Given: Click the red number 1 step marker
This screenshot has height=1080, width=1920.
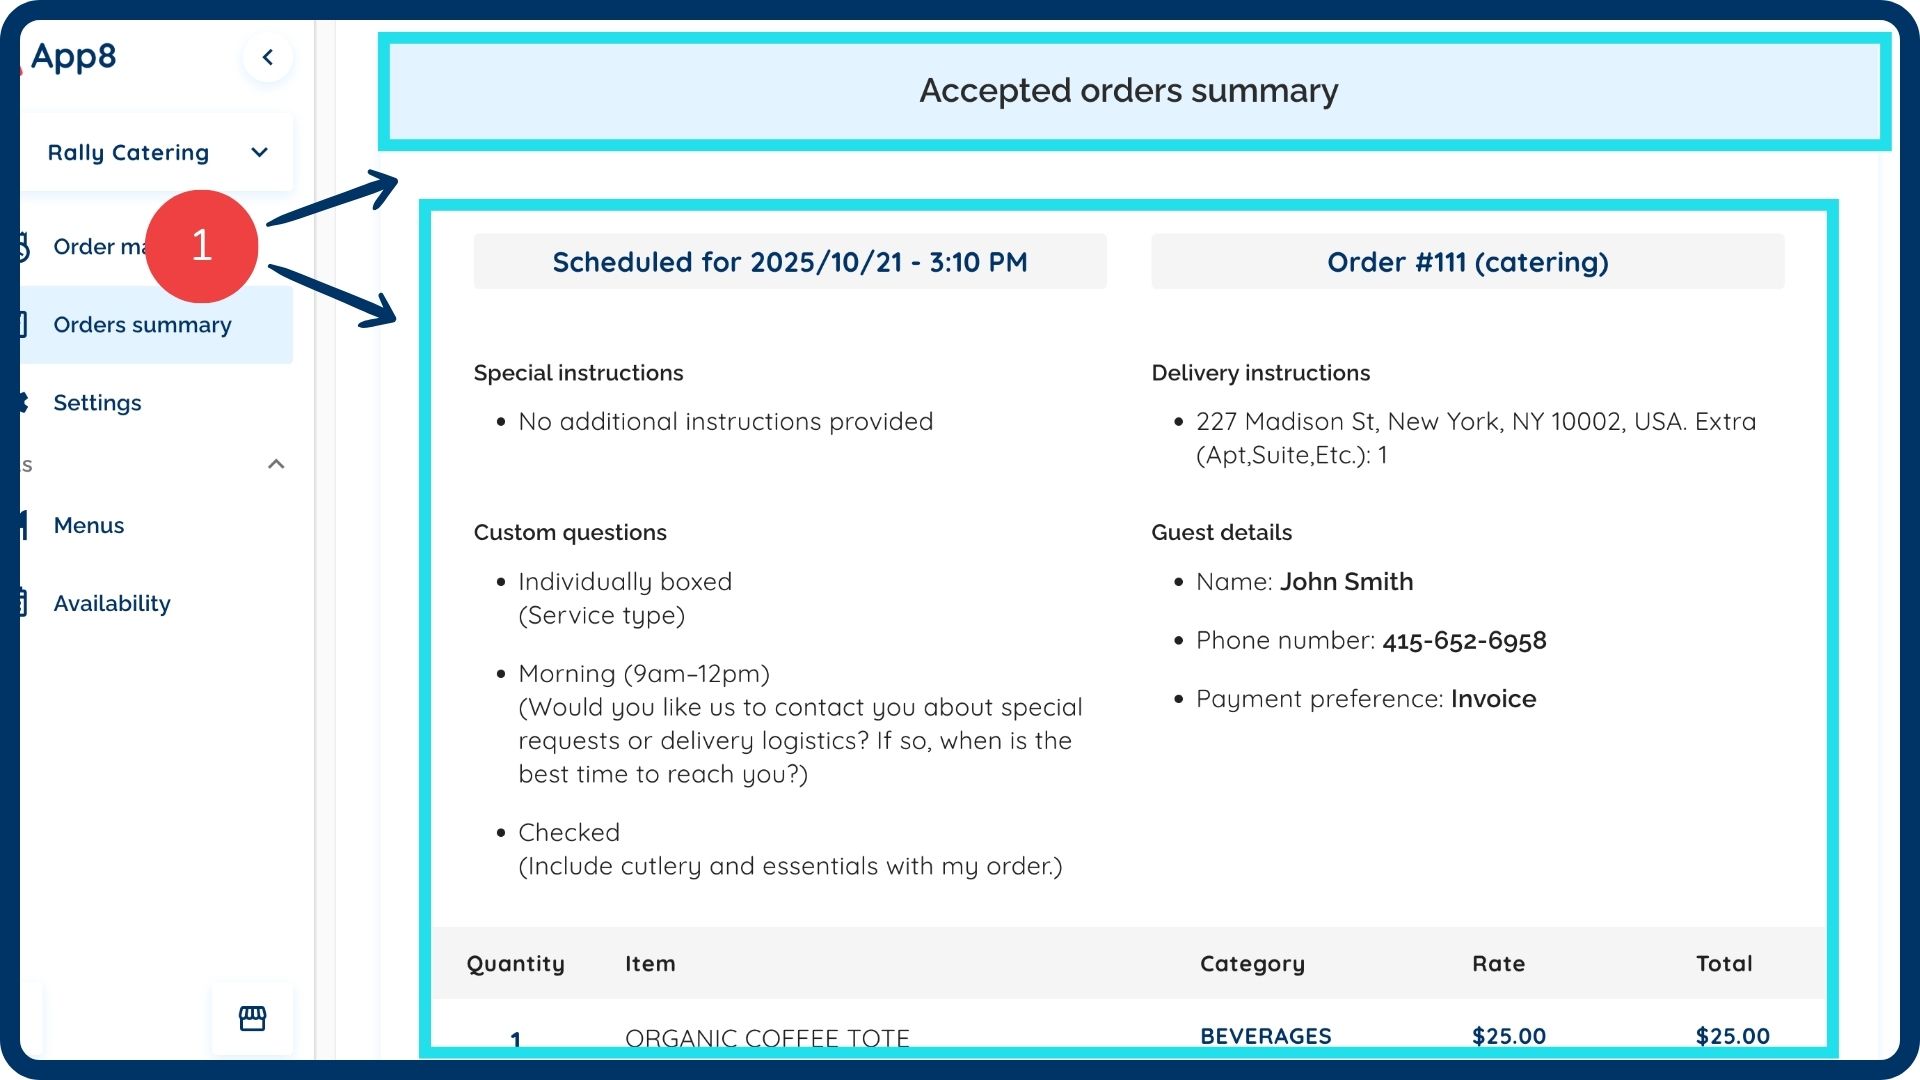Looking at the screenshot, I should coord(202,246).
